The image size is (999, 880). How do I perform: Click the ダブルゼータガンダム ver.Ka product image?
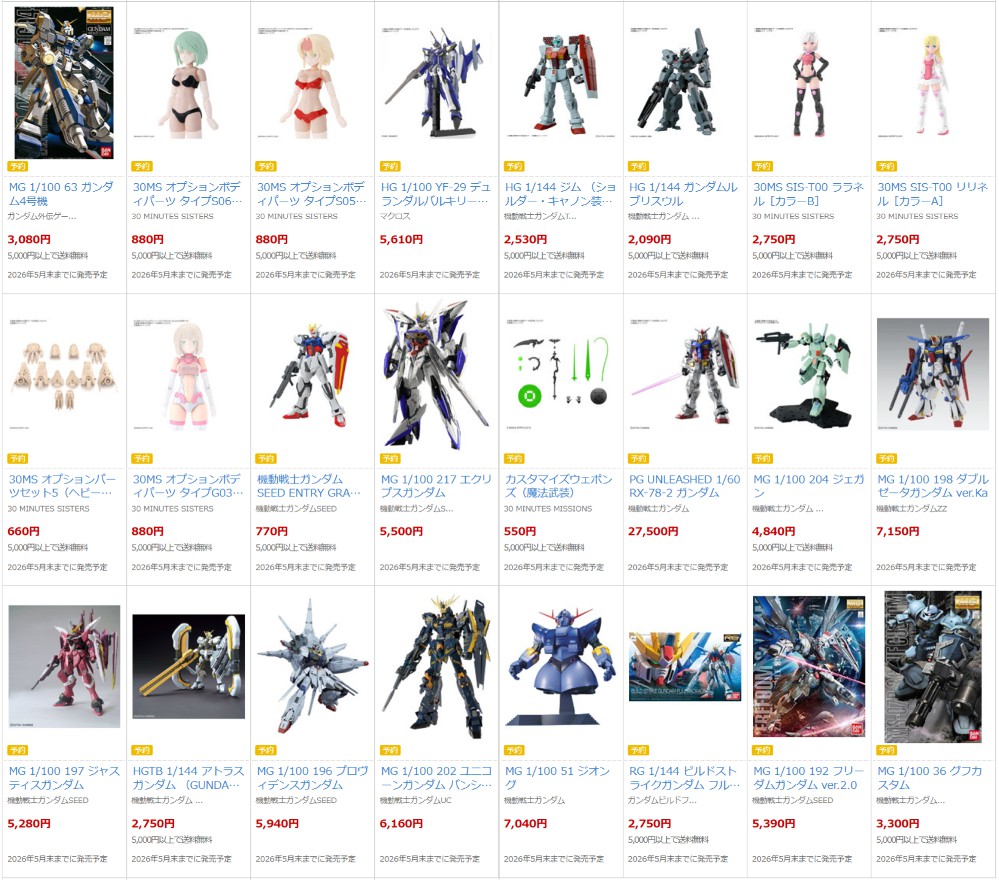click(x=933, y=375)
